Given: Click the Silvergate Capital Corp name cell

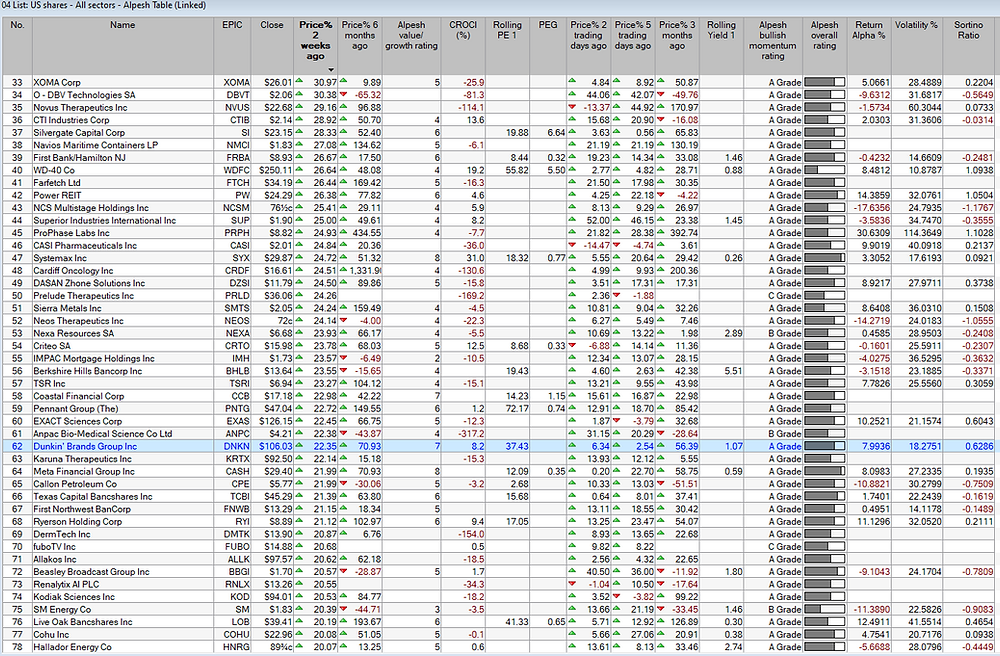Looking at the screenshot, I should point(122,133).
